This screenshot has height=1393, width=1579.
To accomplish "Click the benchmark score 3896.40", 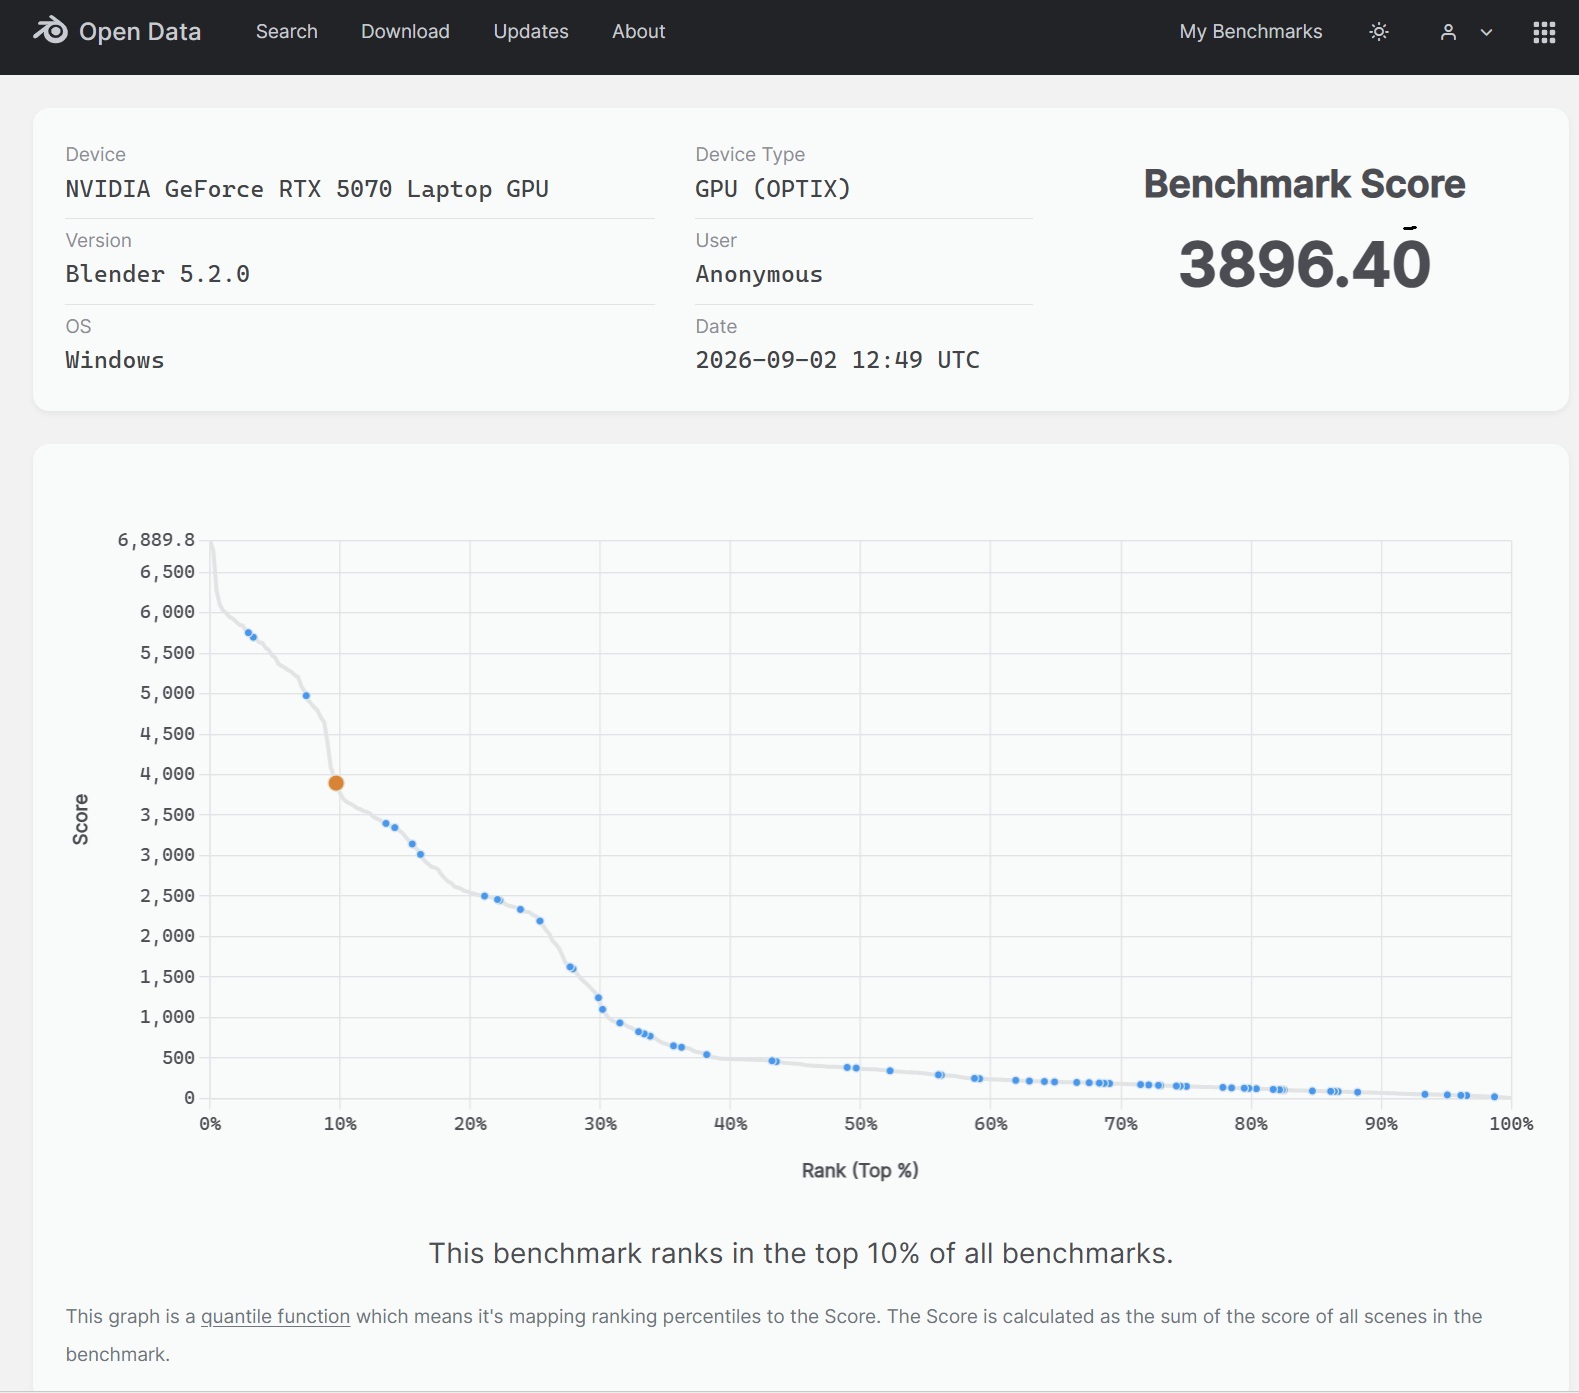I will click(x=1305, y=264).
